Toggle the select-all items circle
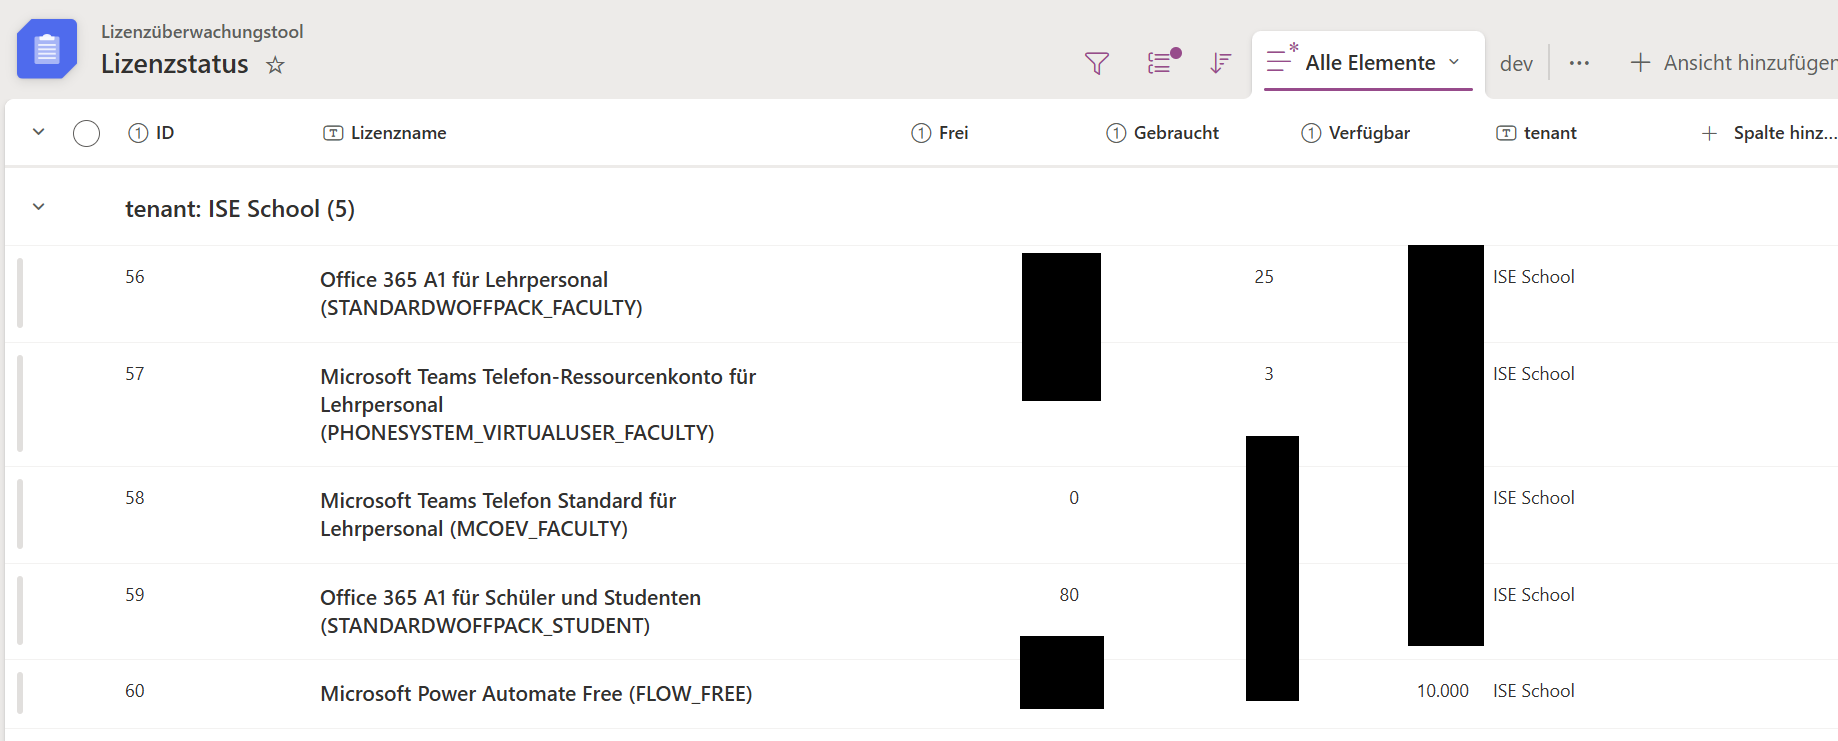Viewport: 1838px width, 741px height. pyautogui.click(x=87, y=133)
